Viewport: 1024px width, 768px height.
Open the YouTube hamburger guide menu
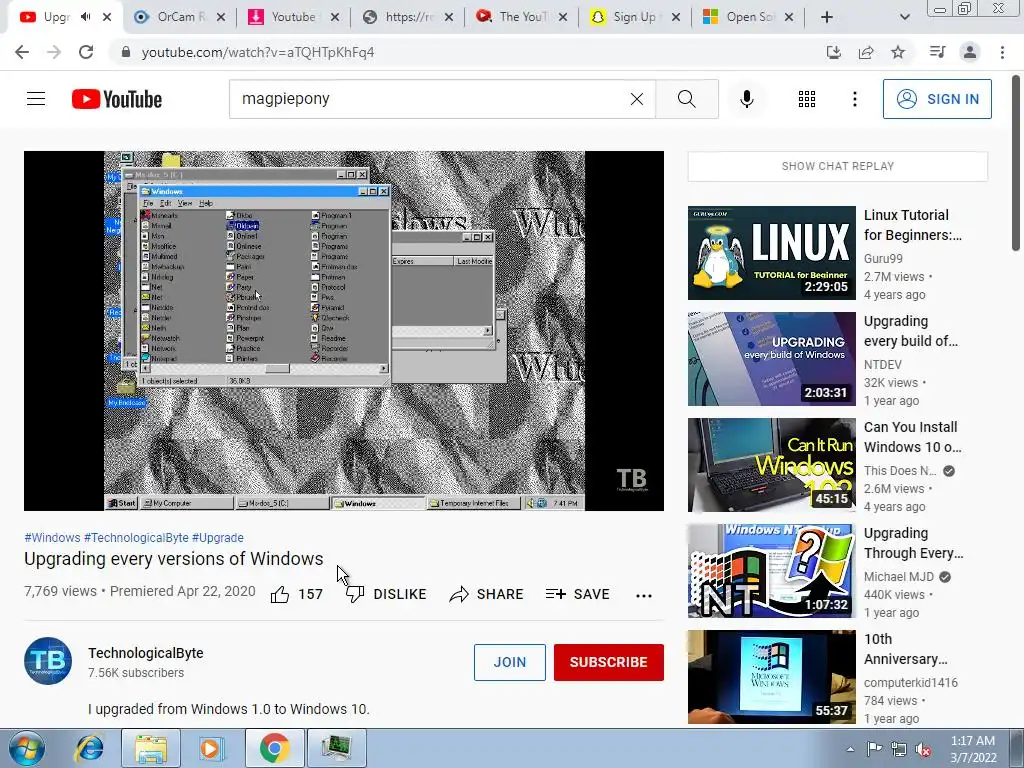pyautogui.click(x=36, y=99)
